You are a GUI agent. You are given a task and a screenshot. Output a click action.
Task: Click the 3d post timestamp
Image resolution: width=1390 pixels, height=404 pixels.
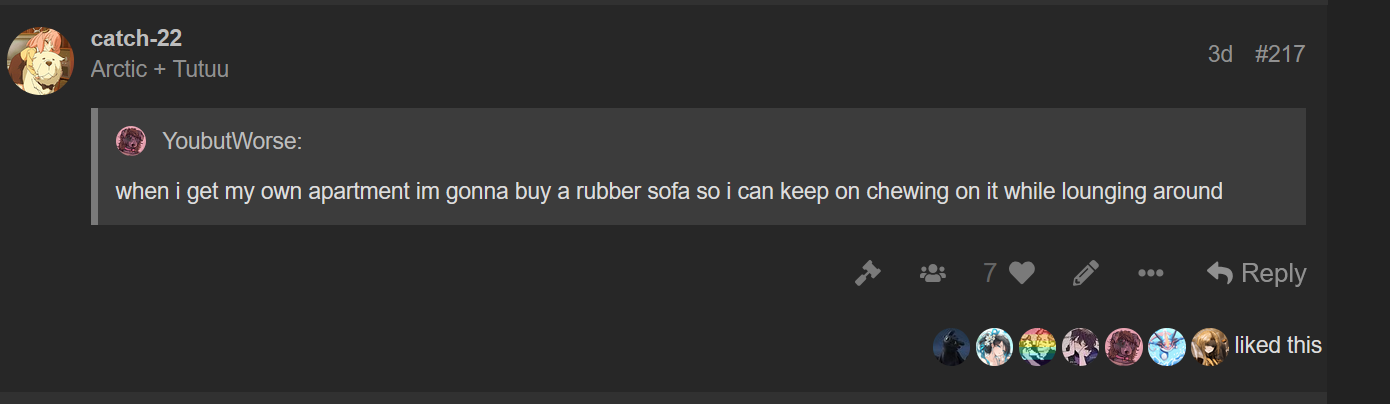[1220, 54]
